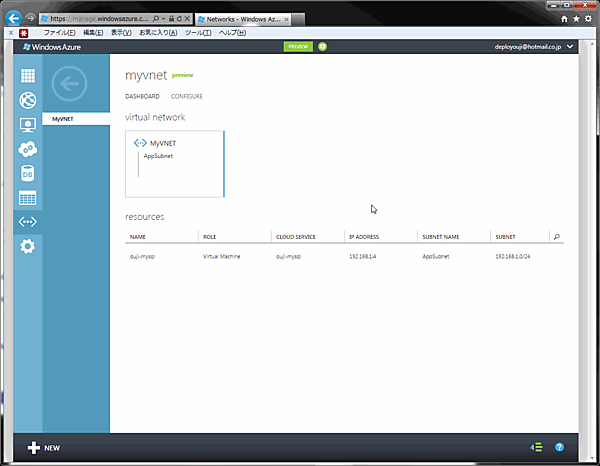The image size is (600, 466).
Task: Show the notifications list icon with 4
Action: 536,447
